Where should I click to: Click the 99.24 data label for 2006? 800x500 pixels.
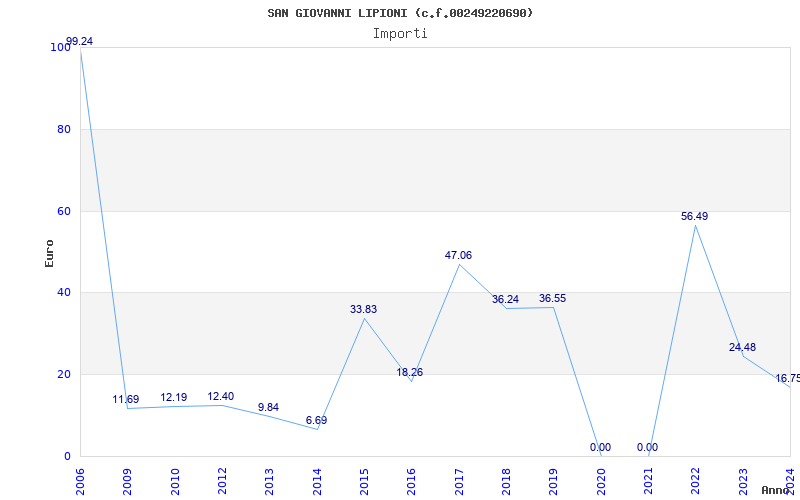(80, 41)
